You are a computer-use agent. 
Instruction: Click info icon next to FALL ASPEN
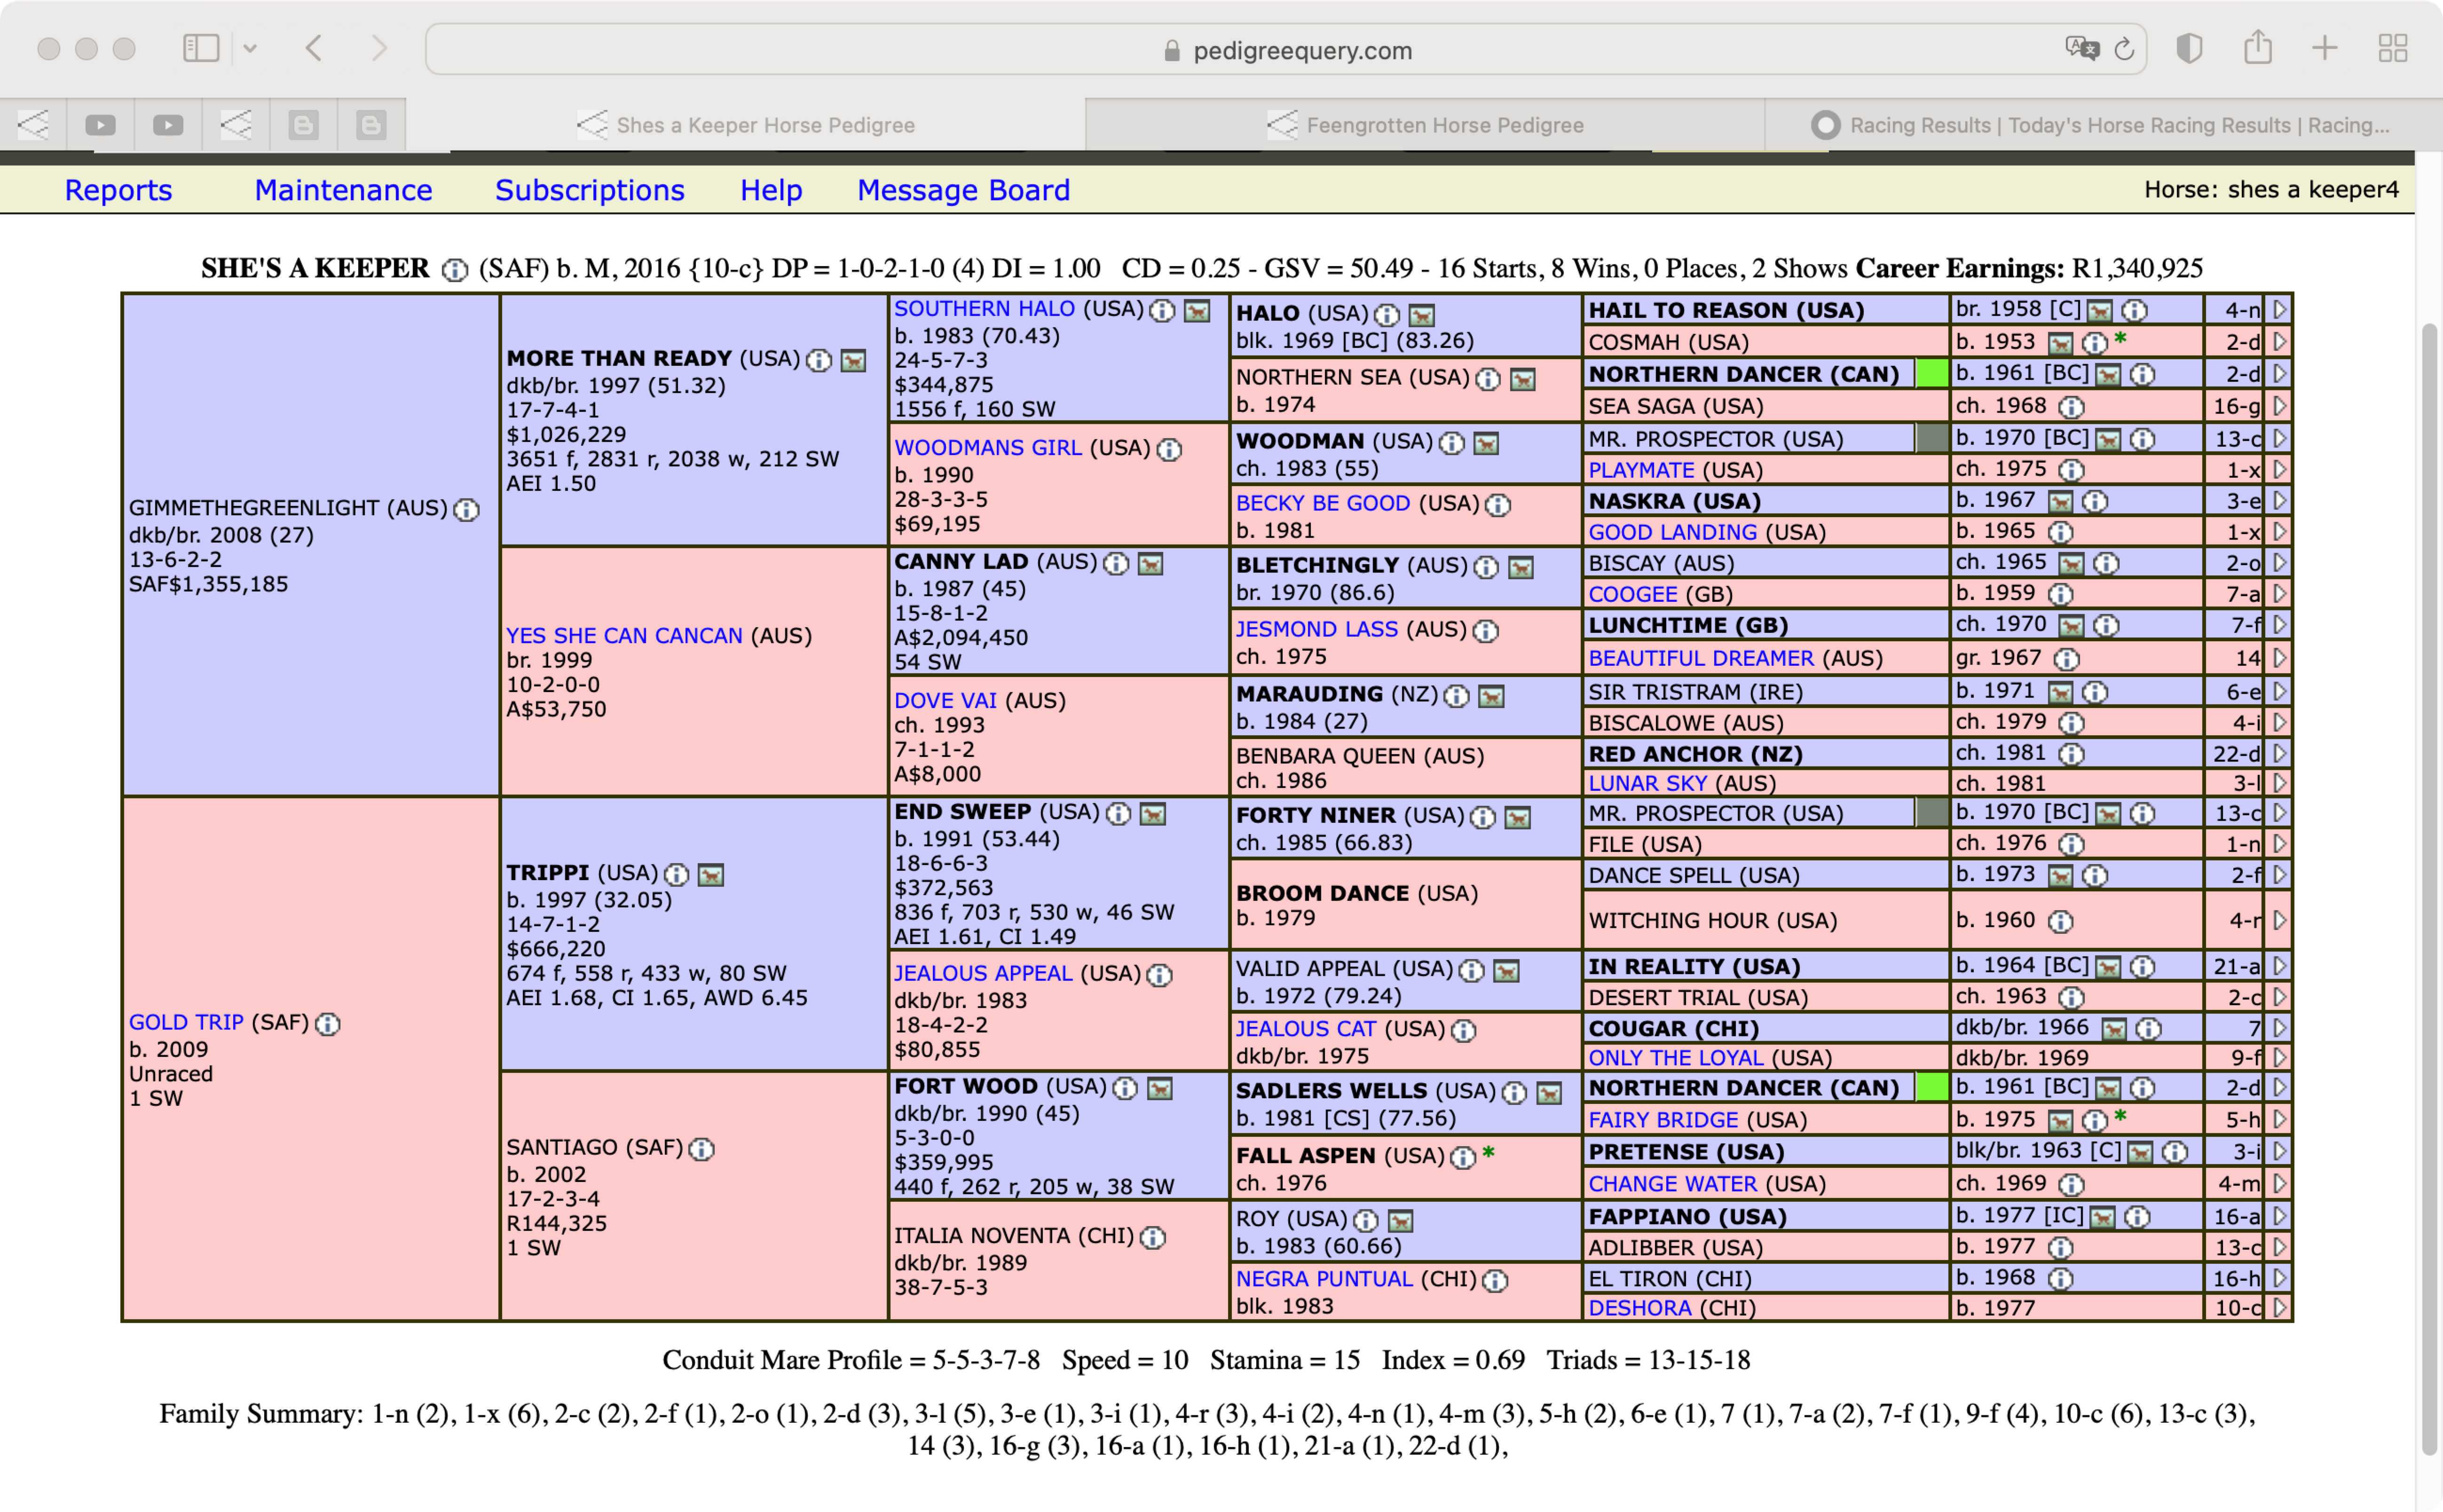coord(1462,1157)
